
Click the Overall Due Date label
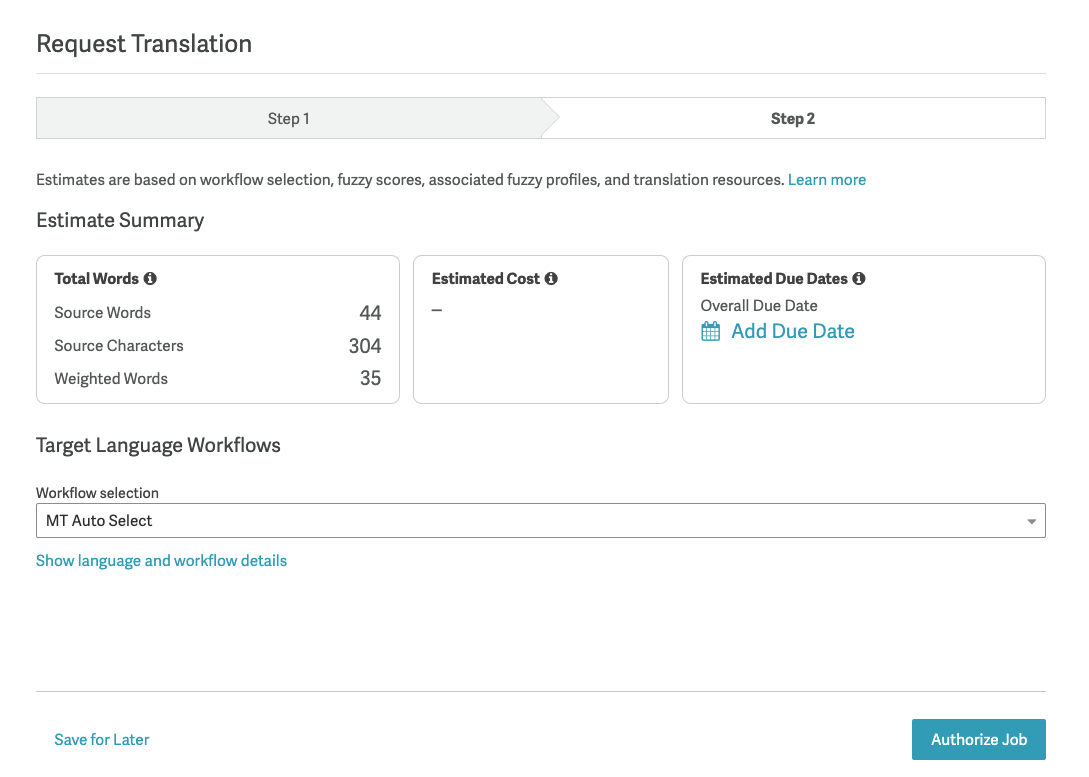pyautogui.click(x=758, y=306)
